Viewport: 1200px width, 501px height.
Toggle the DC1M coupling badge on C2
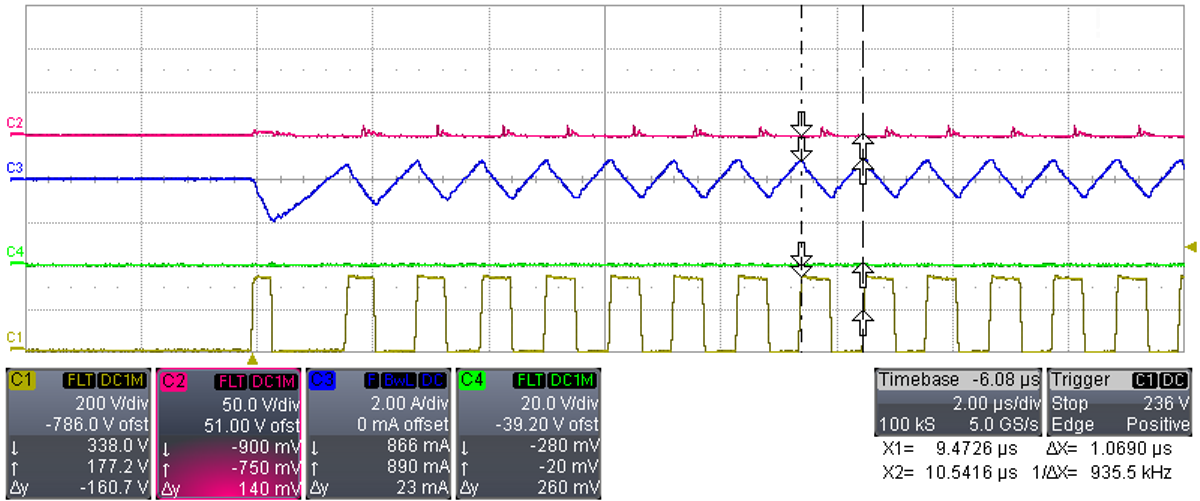(x=273, y=380)
